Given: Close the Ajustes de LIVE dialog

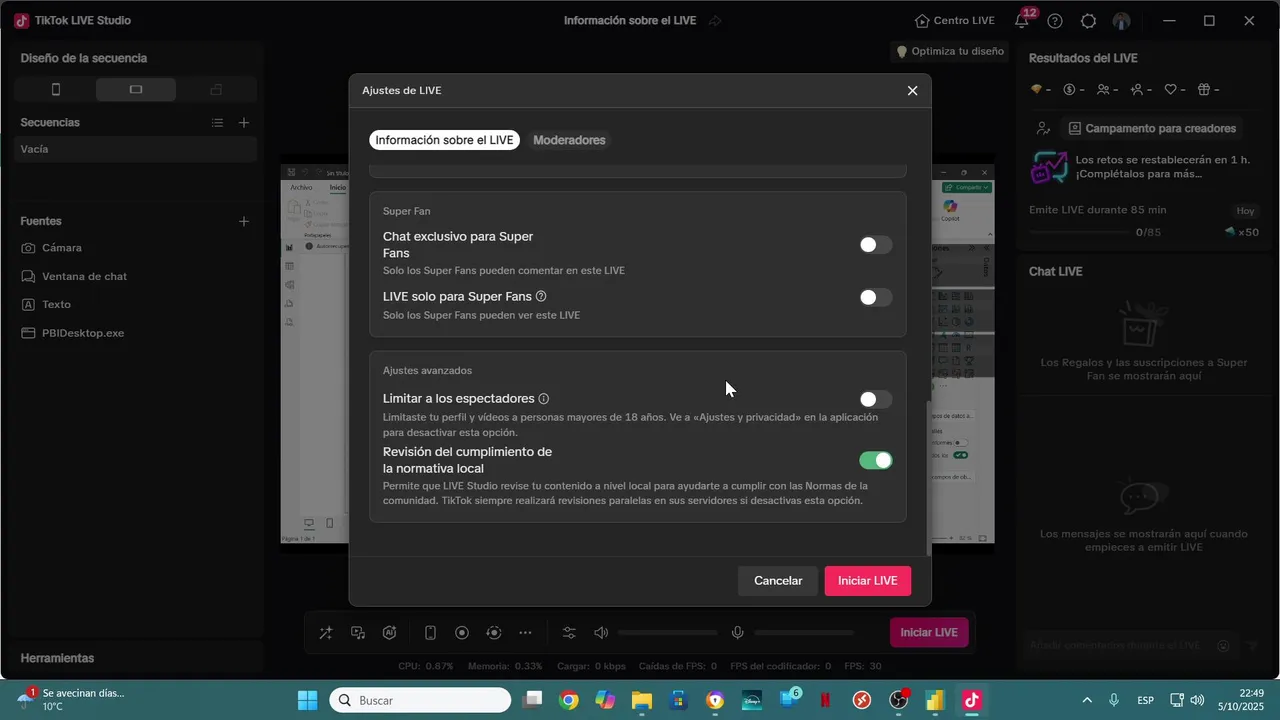Looking at the screenshot, I should (x=912, y=91).
